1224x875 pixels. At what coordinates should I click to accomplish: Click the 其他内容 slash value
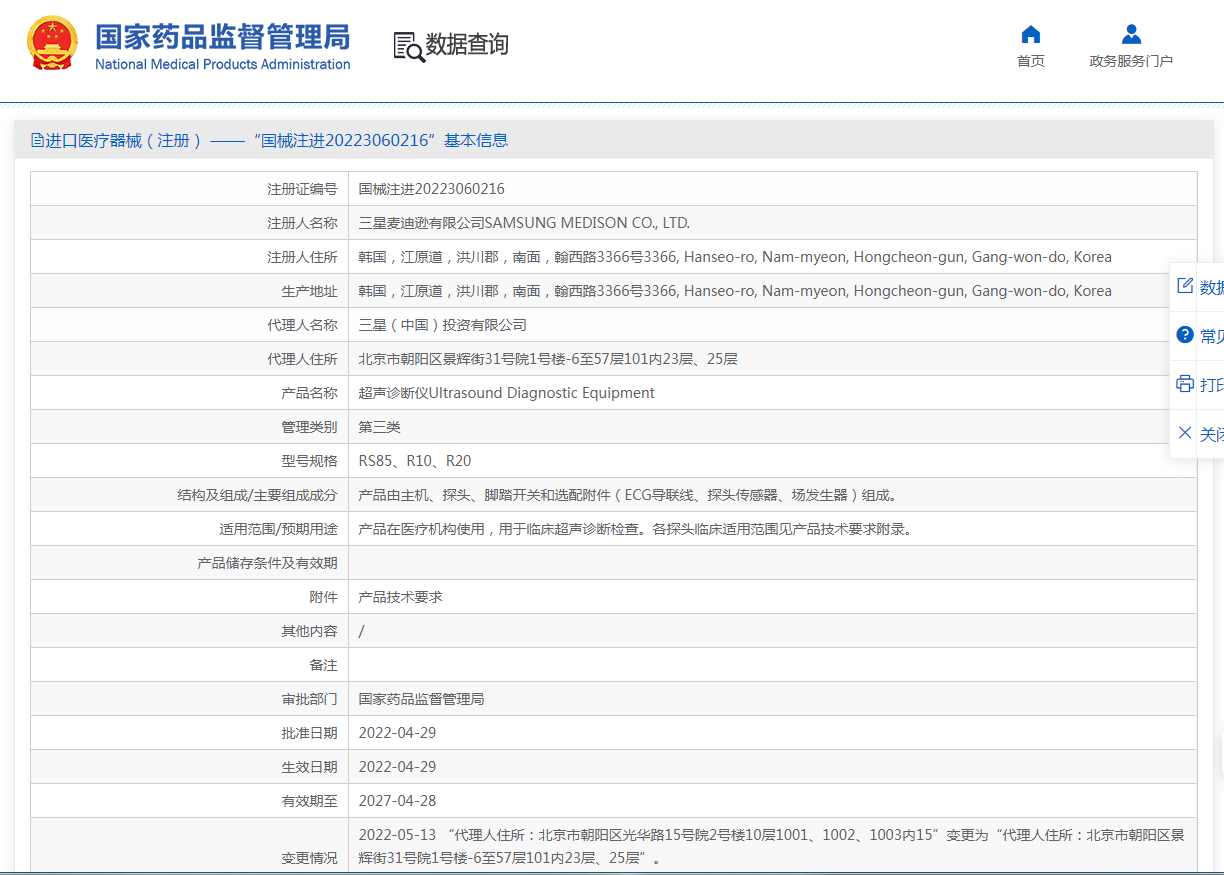pos(362,631)
